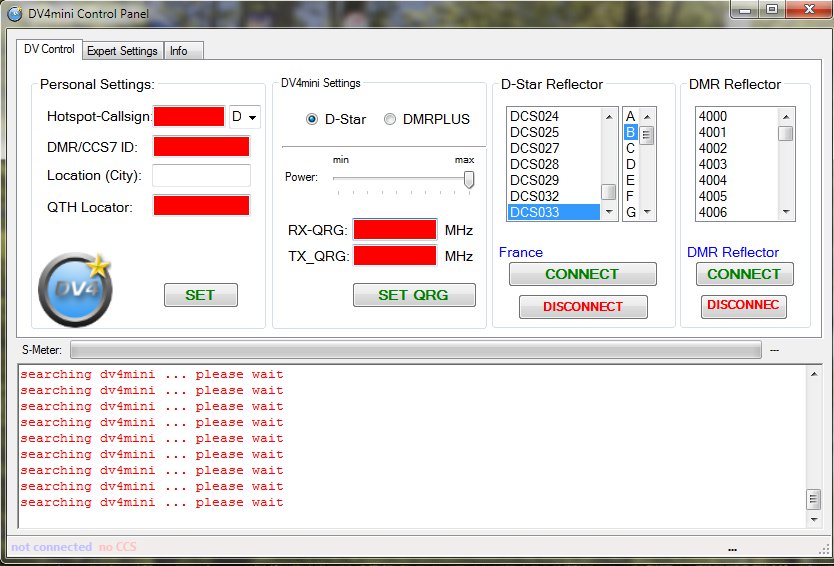This screenshot has width=834, height=566.
Task: Select module B in the module list
Action: point(631,132)
